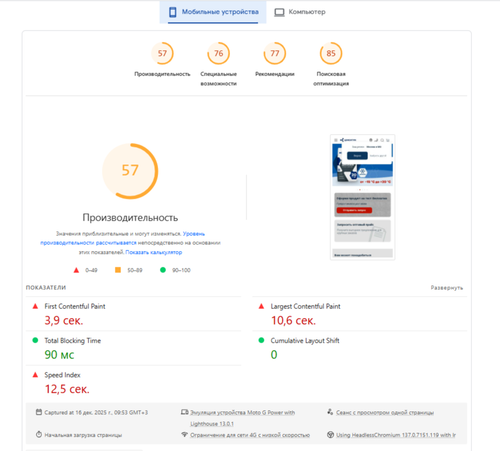The image size is (500, 451).
Task: Click the 10,6 сек. value
Action: click(293, 320)
